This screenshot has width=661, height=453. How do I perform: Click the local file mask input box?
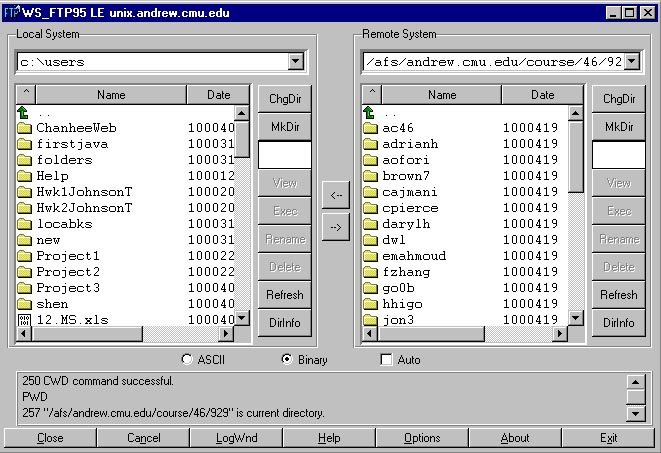tap(285, 155)
